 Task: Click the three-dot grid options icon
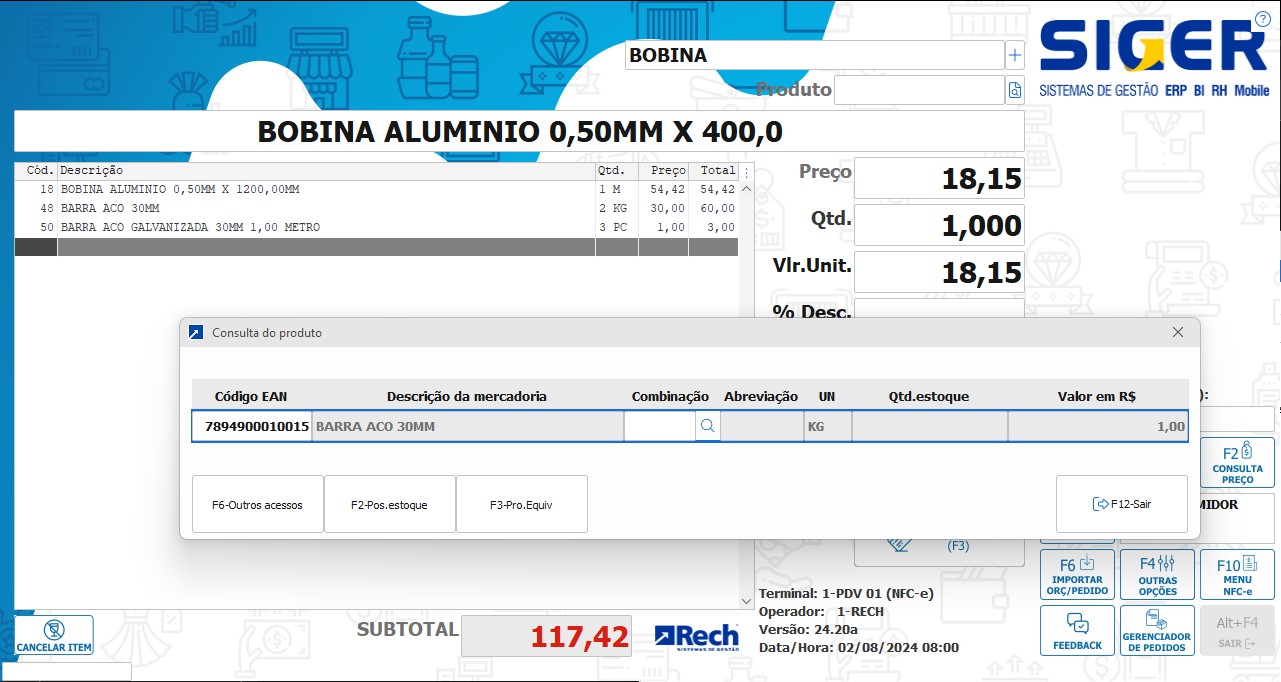(746, 171)
